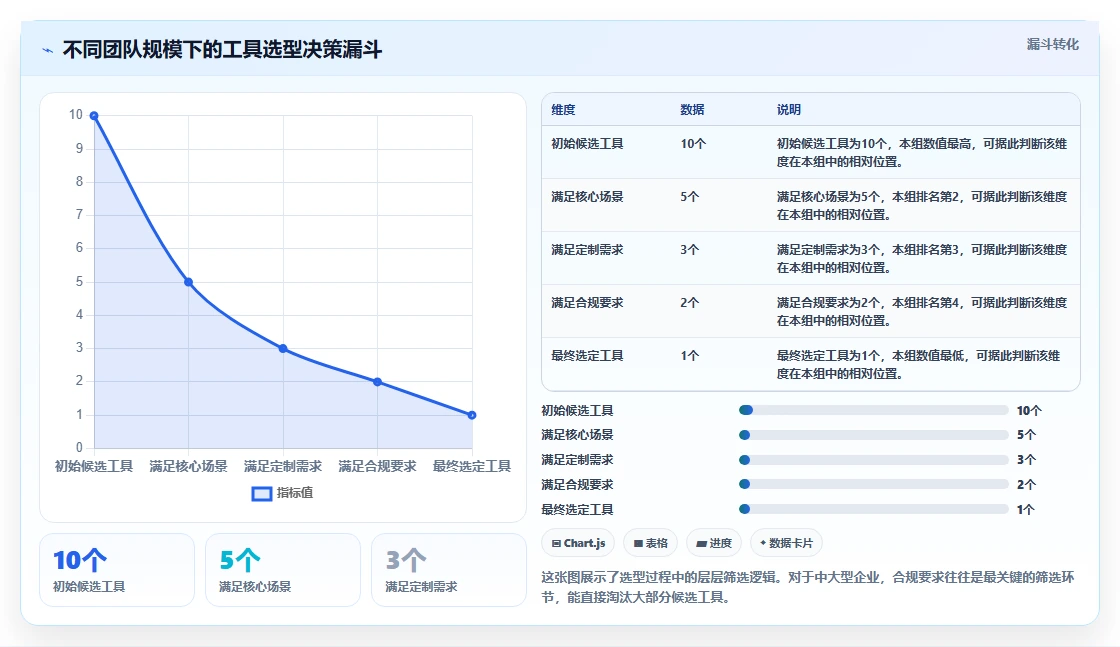Open the 10个 初始候选工具 data card
The image size is (1120, 647).
click(117, 570)
